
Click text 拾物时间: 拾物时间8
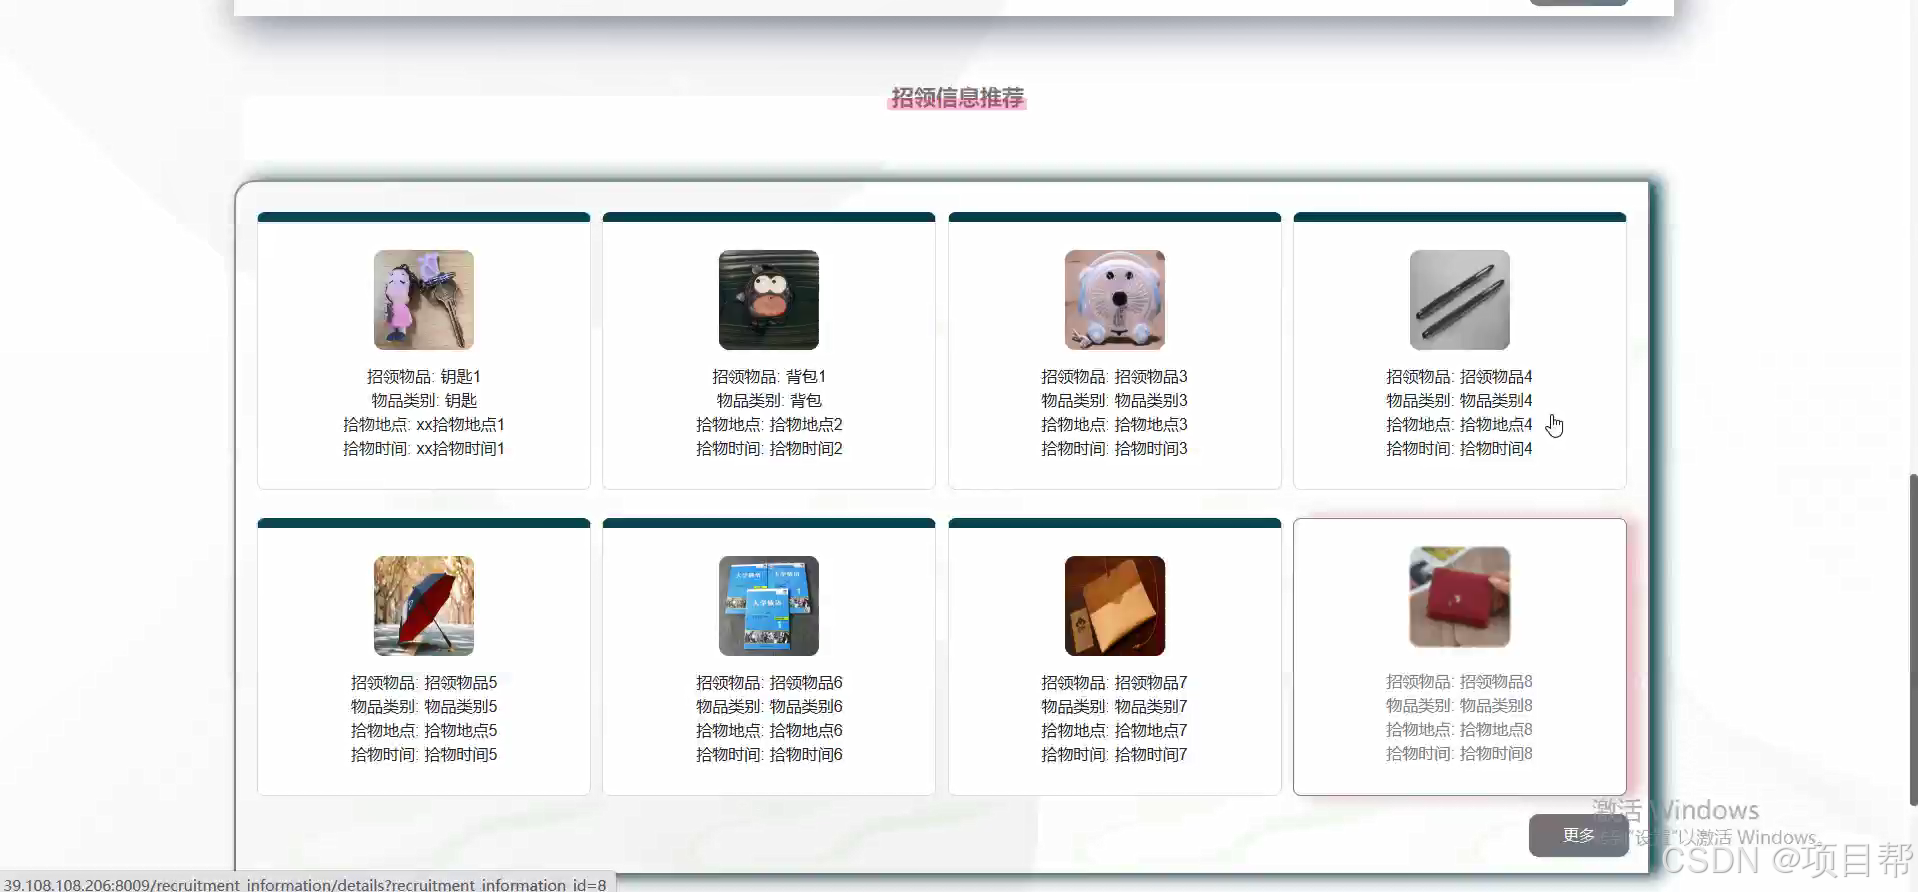1460,754
